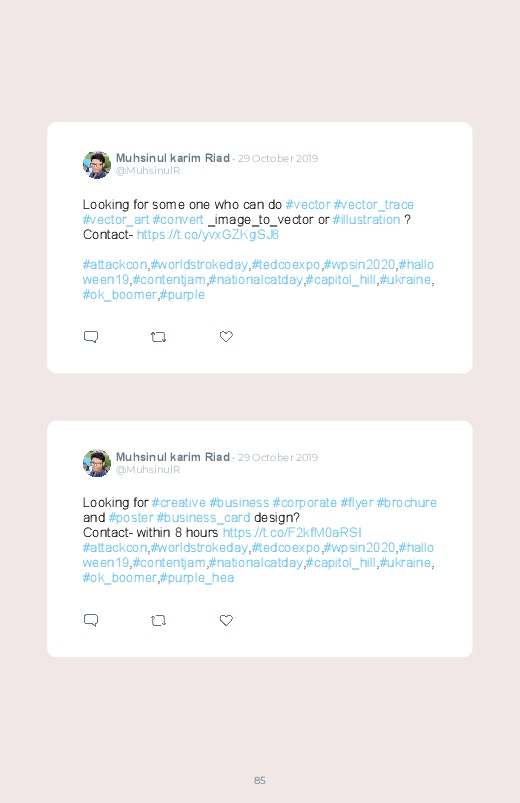Click @MuhsinulR handle on second tweet
Screen dimensions: 520x803
click(148, 470)
